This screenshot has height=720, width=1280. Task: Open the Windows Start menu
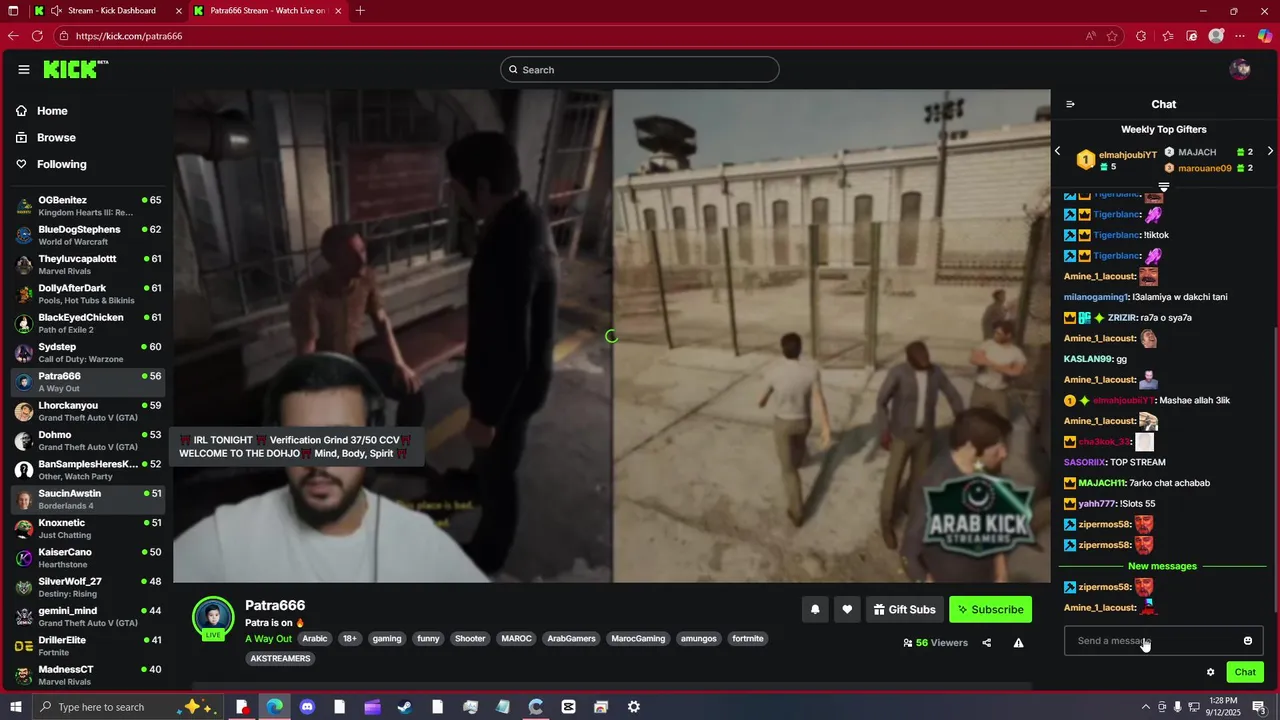point(14,707)
